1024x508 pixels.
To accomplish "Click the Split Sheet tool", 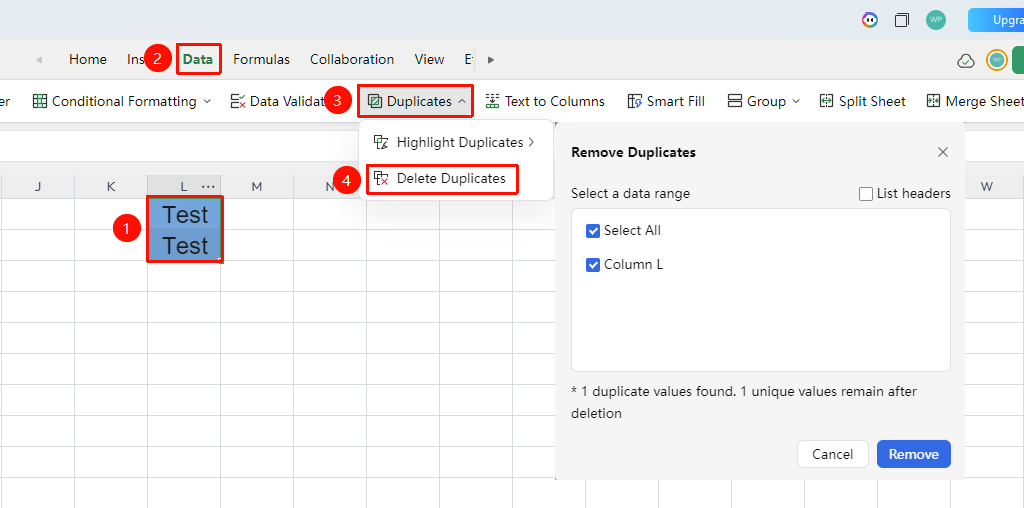I will pos(863,101).
